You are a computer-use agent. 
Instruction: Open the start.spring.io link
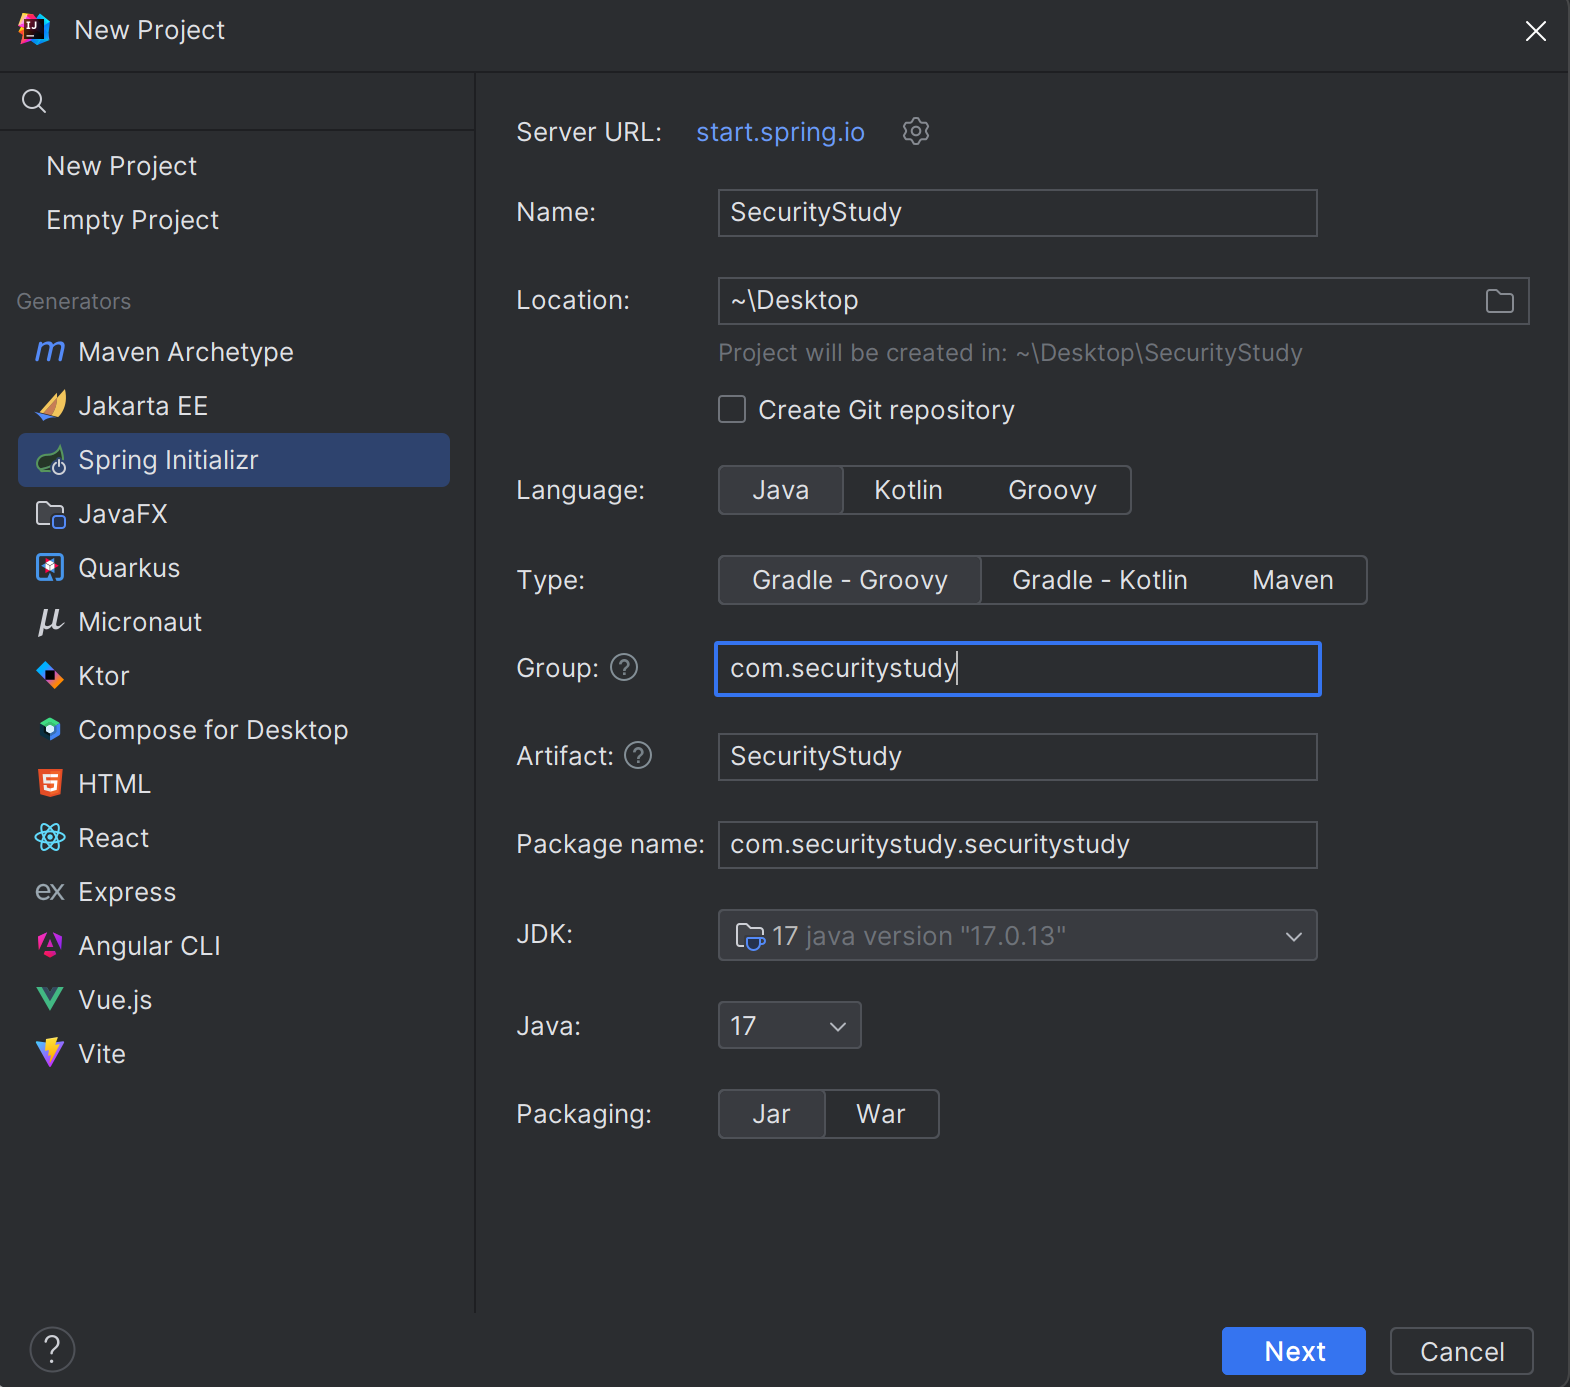click(x=780, y=132)
